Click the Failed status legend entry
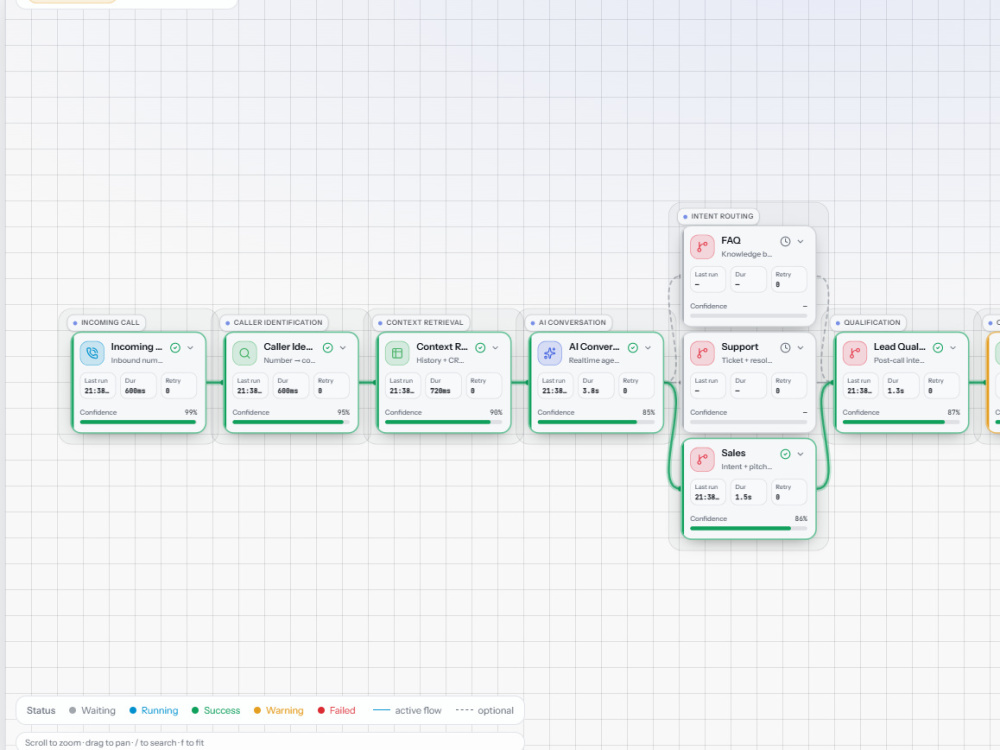The height and width of the screenshot is (750, 1000). [x=337, y=710]
